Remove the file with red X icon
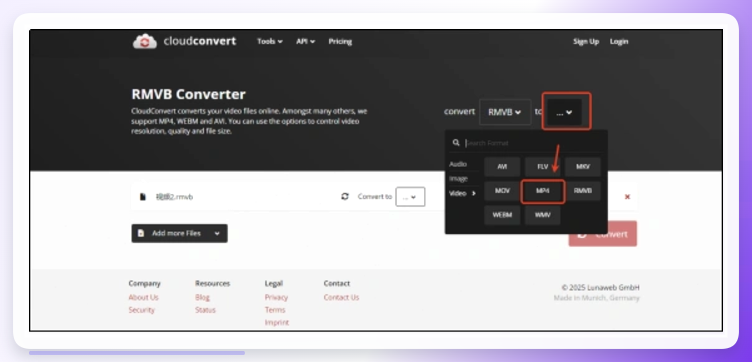The height and width of the screenshot is (362, 752). pos(627,197)
